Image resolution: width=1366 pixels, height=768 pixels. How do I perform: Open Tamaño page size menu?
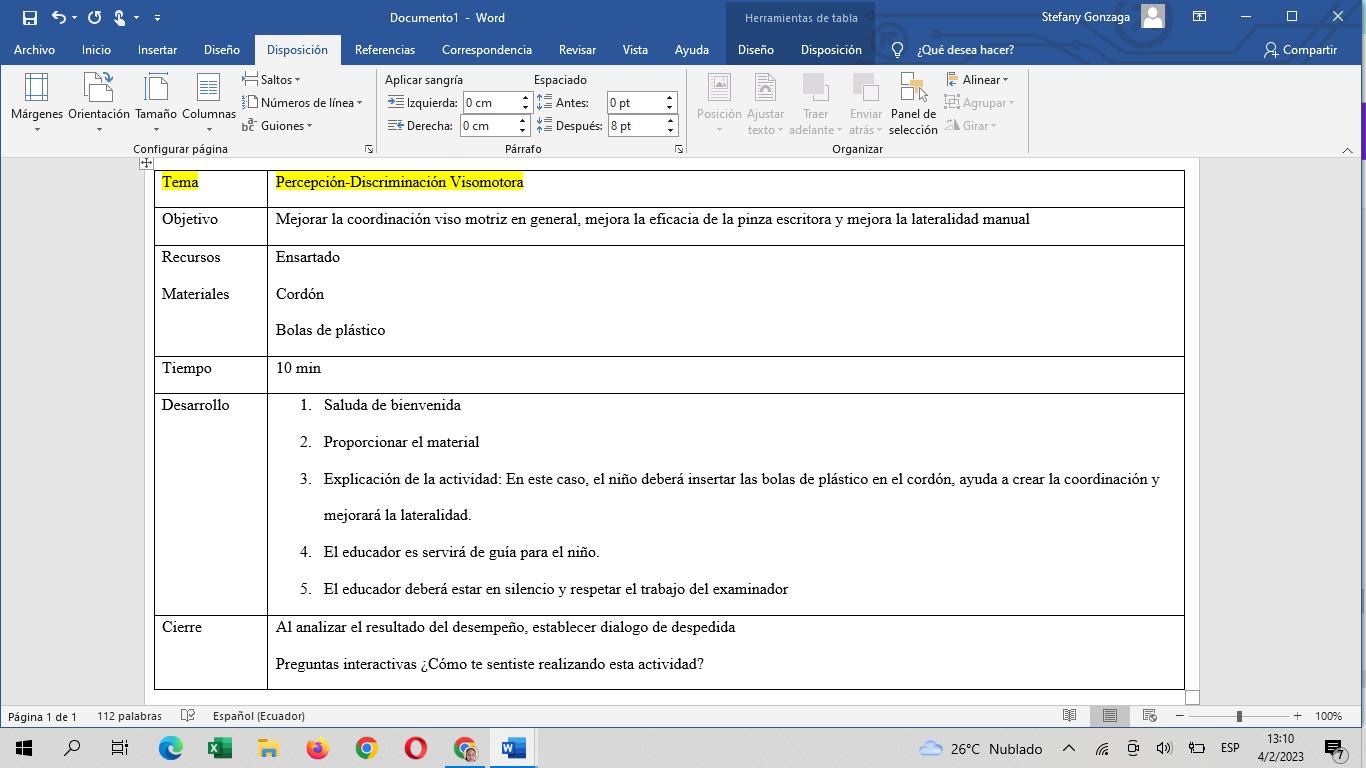tap(156, 103)
